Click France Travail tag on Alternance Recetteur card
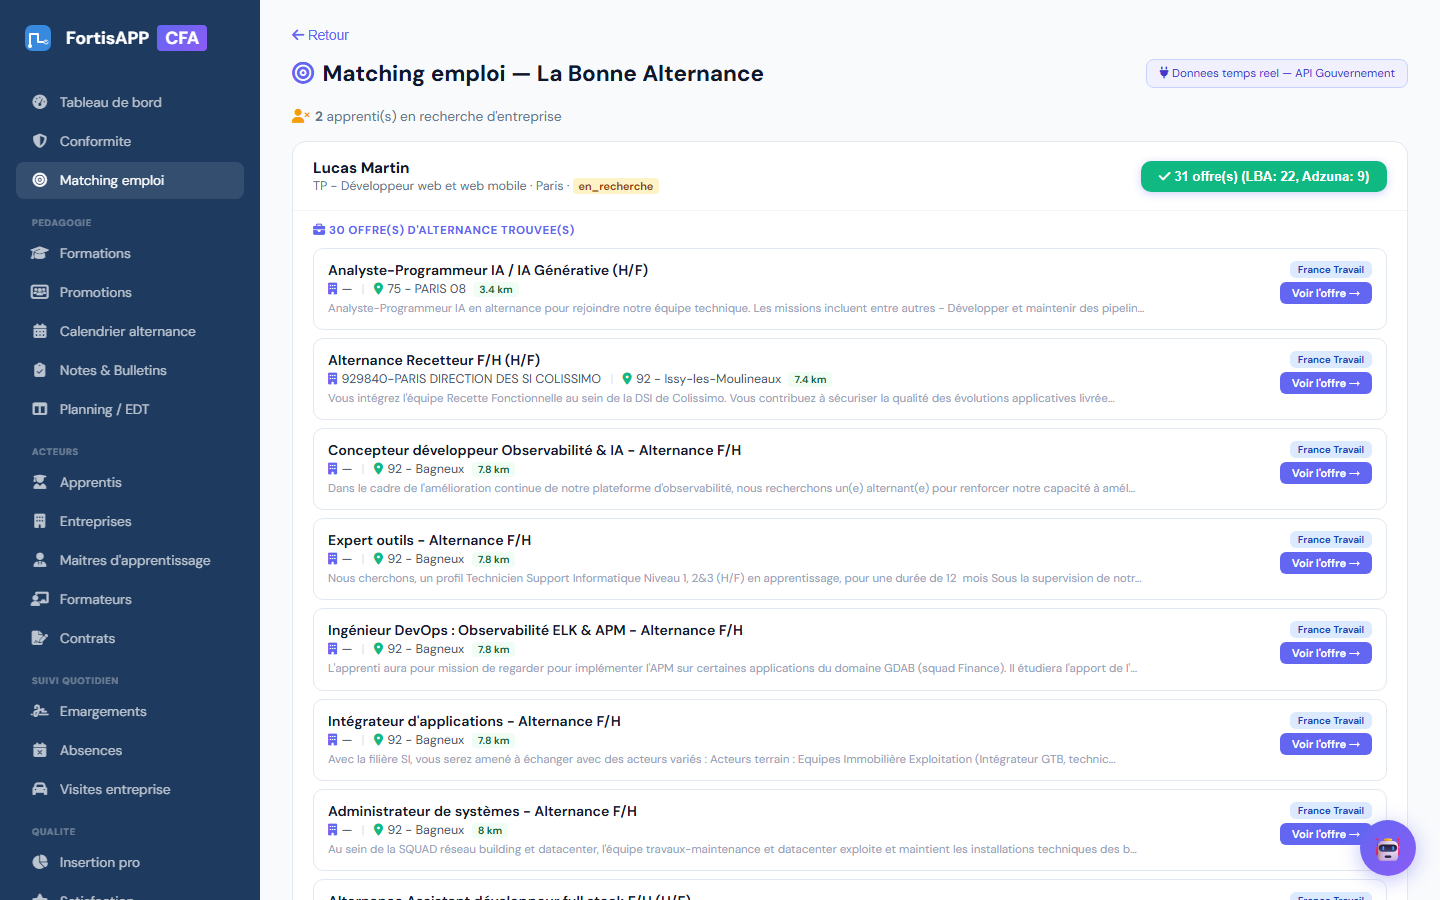The width and height of the screenshot is (1440, 900). pyautogui.click(x=1330, y=360)
